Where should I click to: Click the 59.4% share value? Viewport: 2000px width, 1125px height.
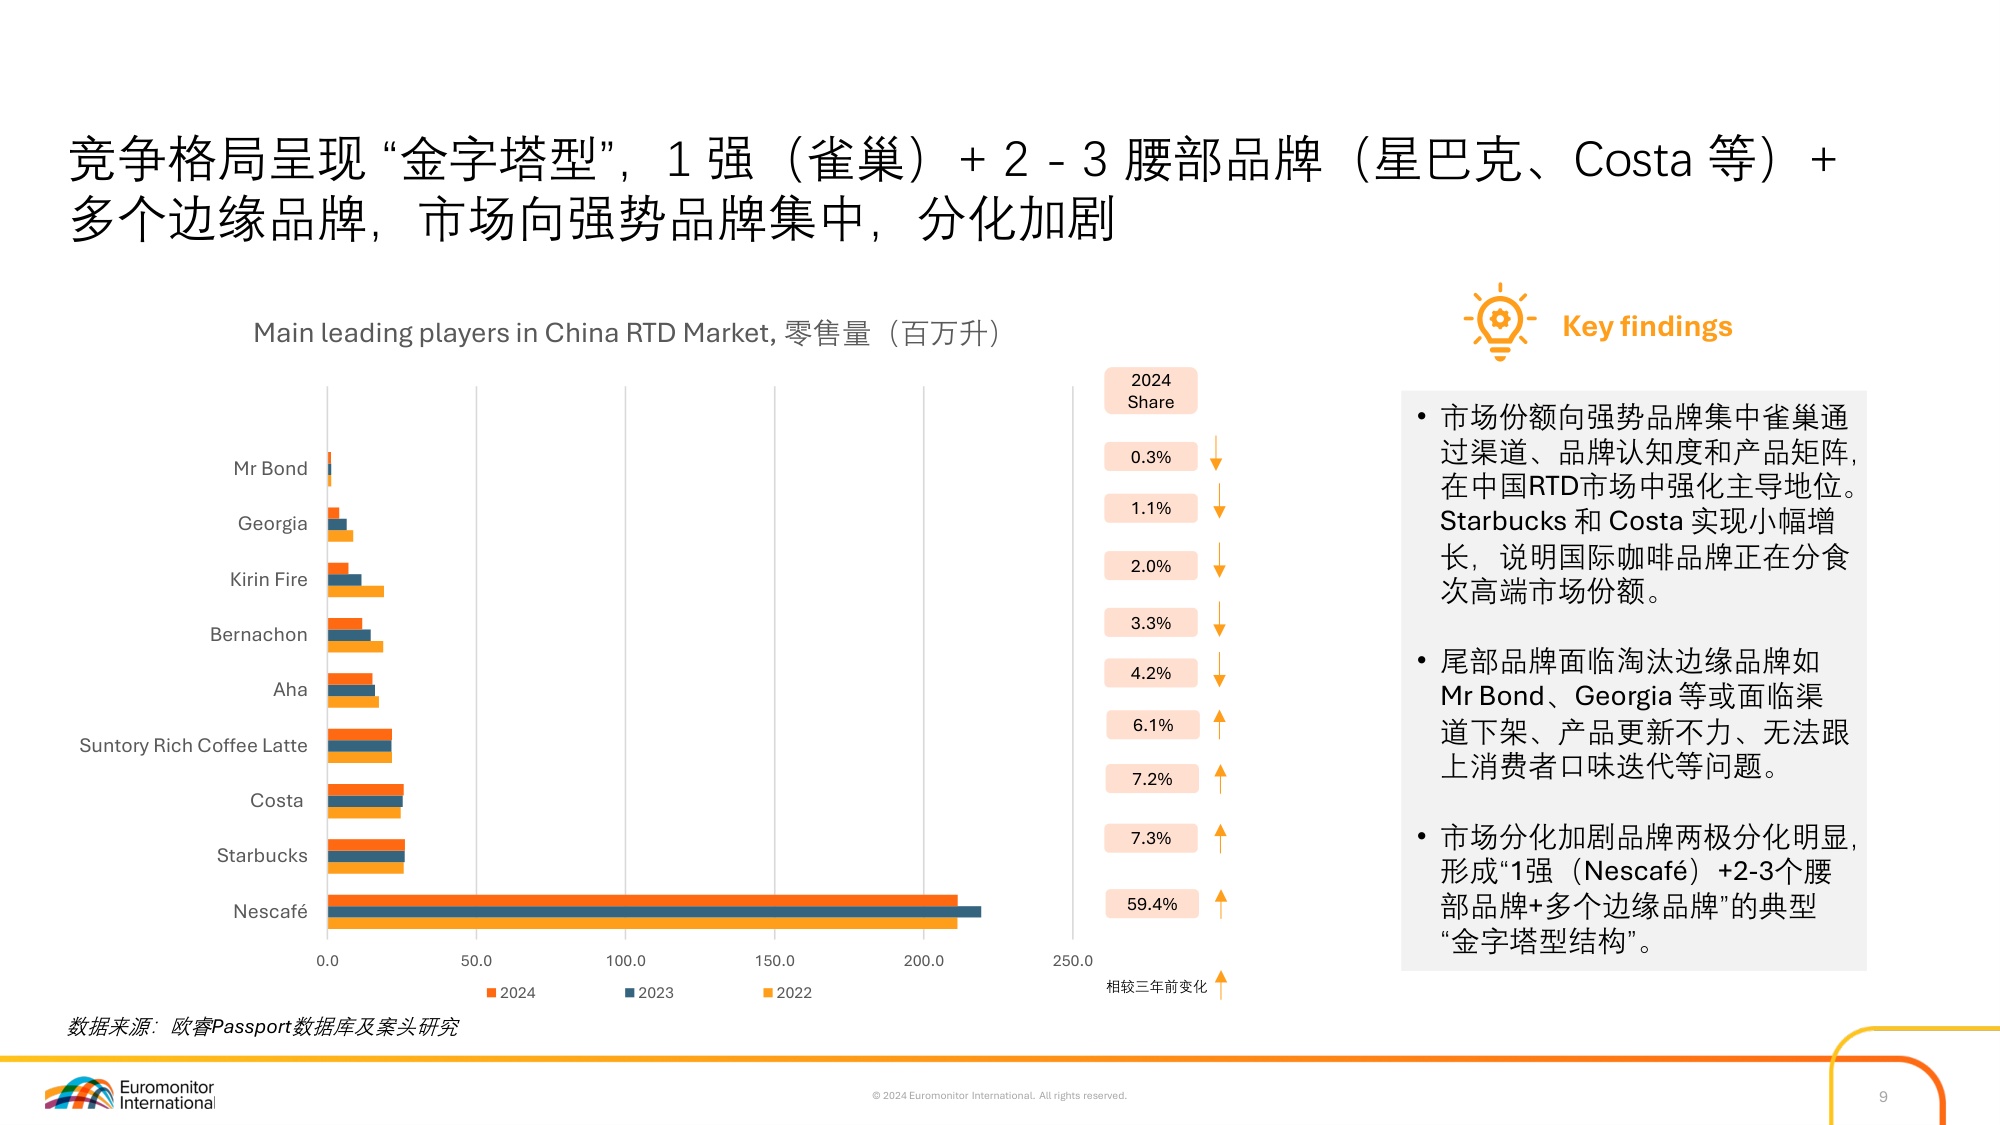1152,904
